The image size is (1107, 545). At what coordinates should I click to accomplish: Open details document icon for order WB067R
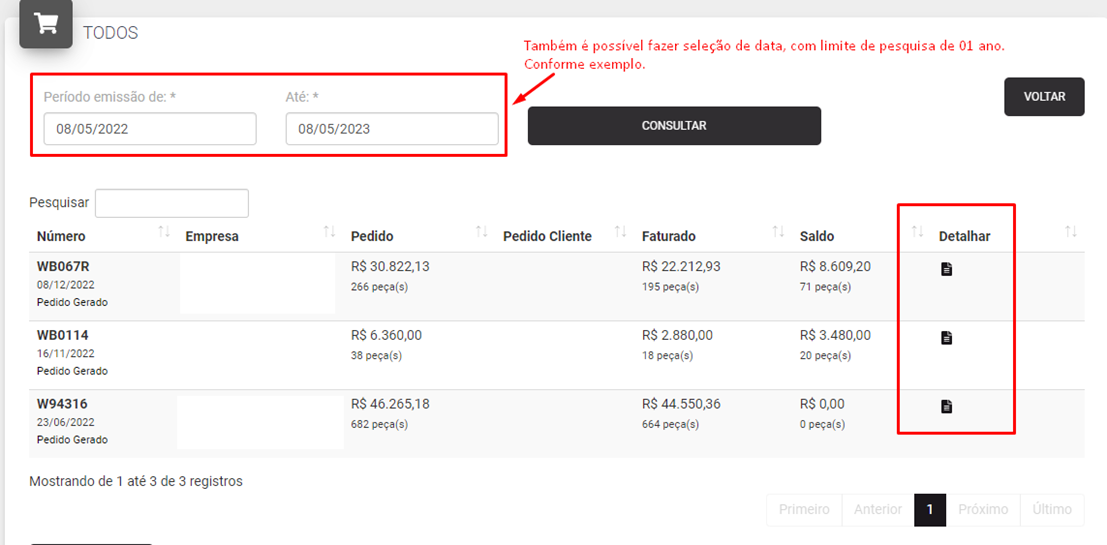click(x=947, y=269)
